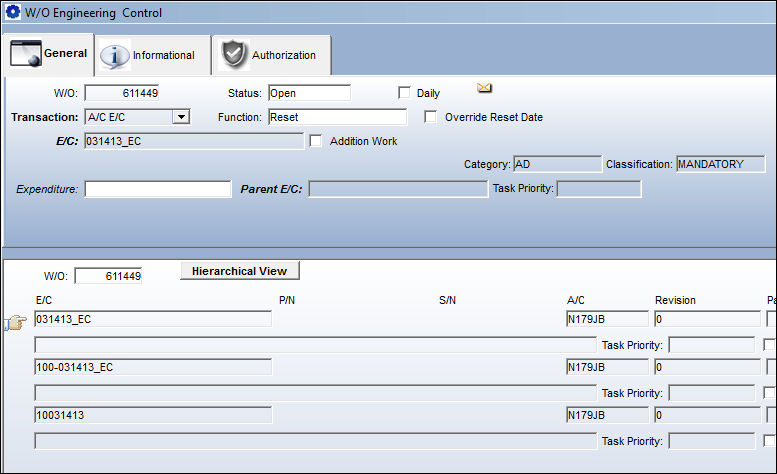Check the Addition Work checkbox
777x474 pixels.
(x=316, y=141)
